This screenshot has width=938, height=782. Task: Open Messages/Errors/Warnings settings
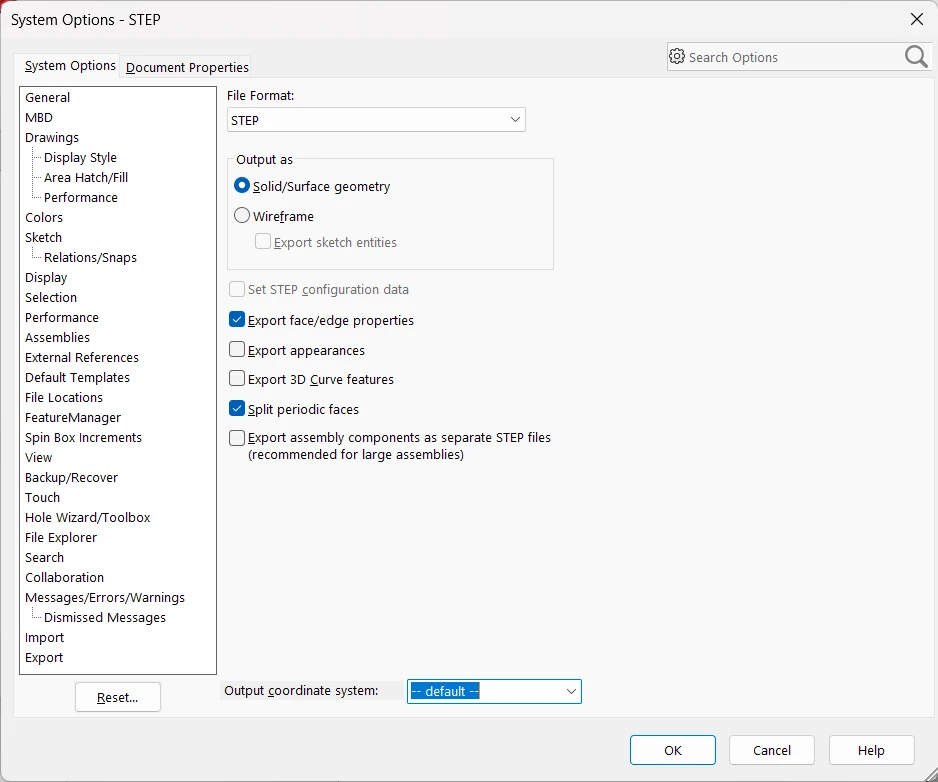click(x=105, y=598)
